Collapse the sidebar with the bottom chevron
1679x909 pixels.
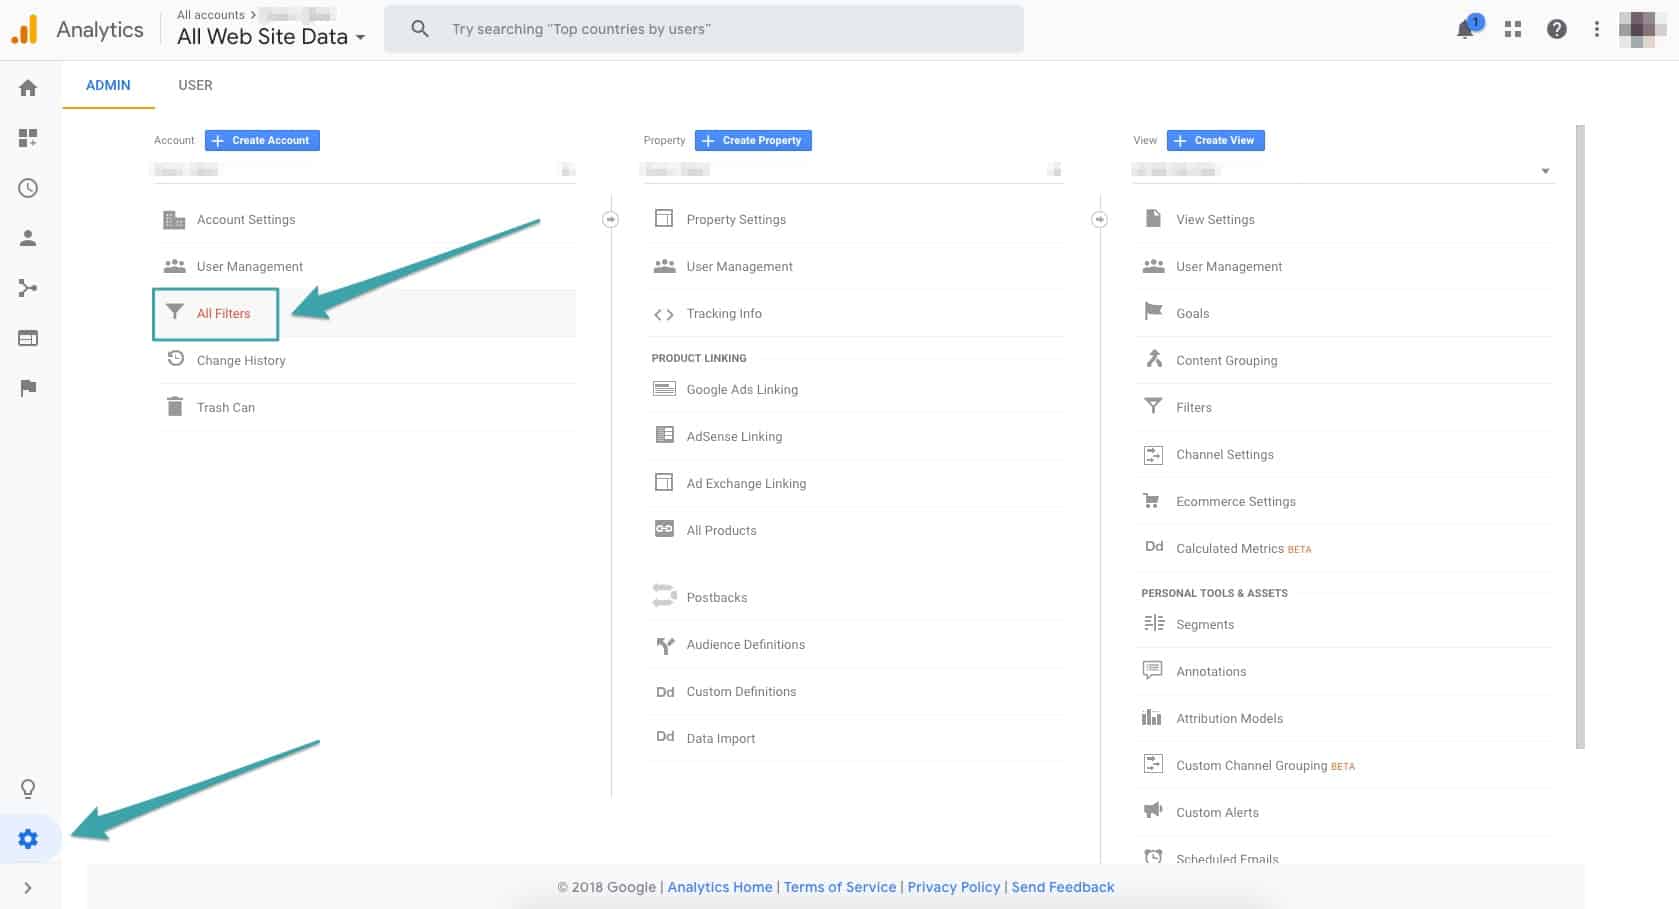[28, 888]
